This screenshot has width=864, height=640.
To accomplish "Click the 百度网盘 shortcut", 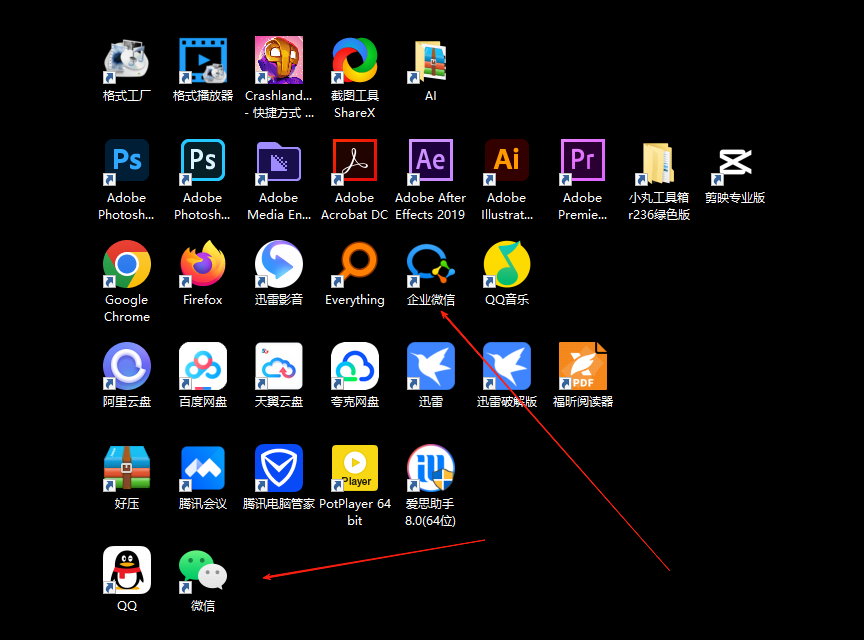I will click(203, 366).
